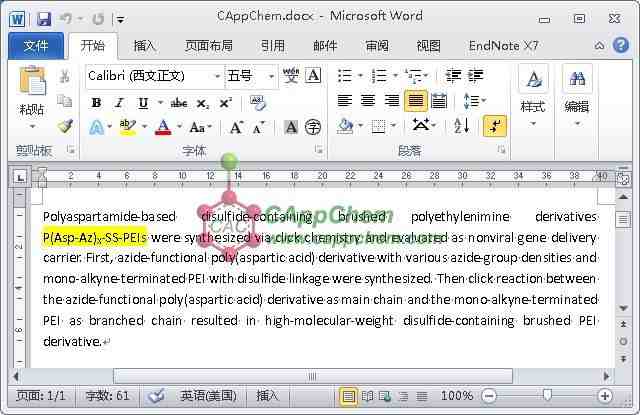Image resolution: width=640 pixels, height=415 pixels.
Task: Toggle subscript X2 formatting
Action: (202, 103)
